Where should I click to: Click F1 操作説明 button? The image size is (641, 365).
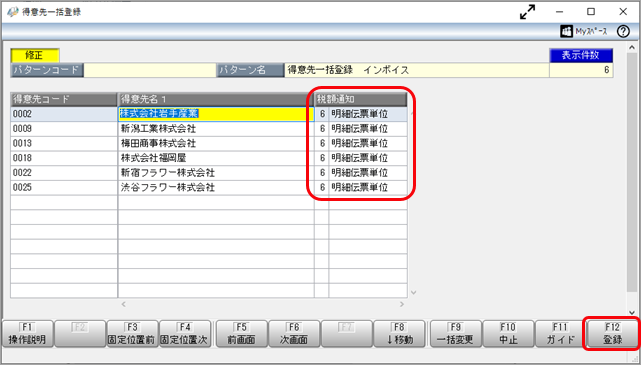pyautogui.click(x=27, y=334)
